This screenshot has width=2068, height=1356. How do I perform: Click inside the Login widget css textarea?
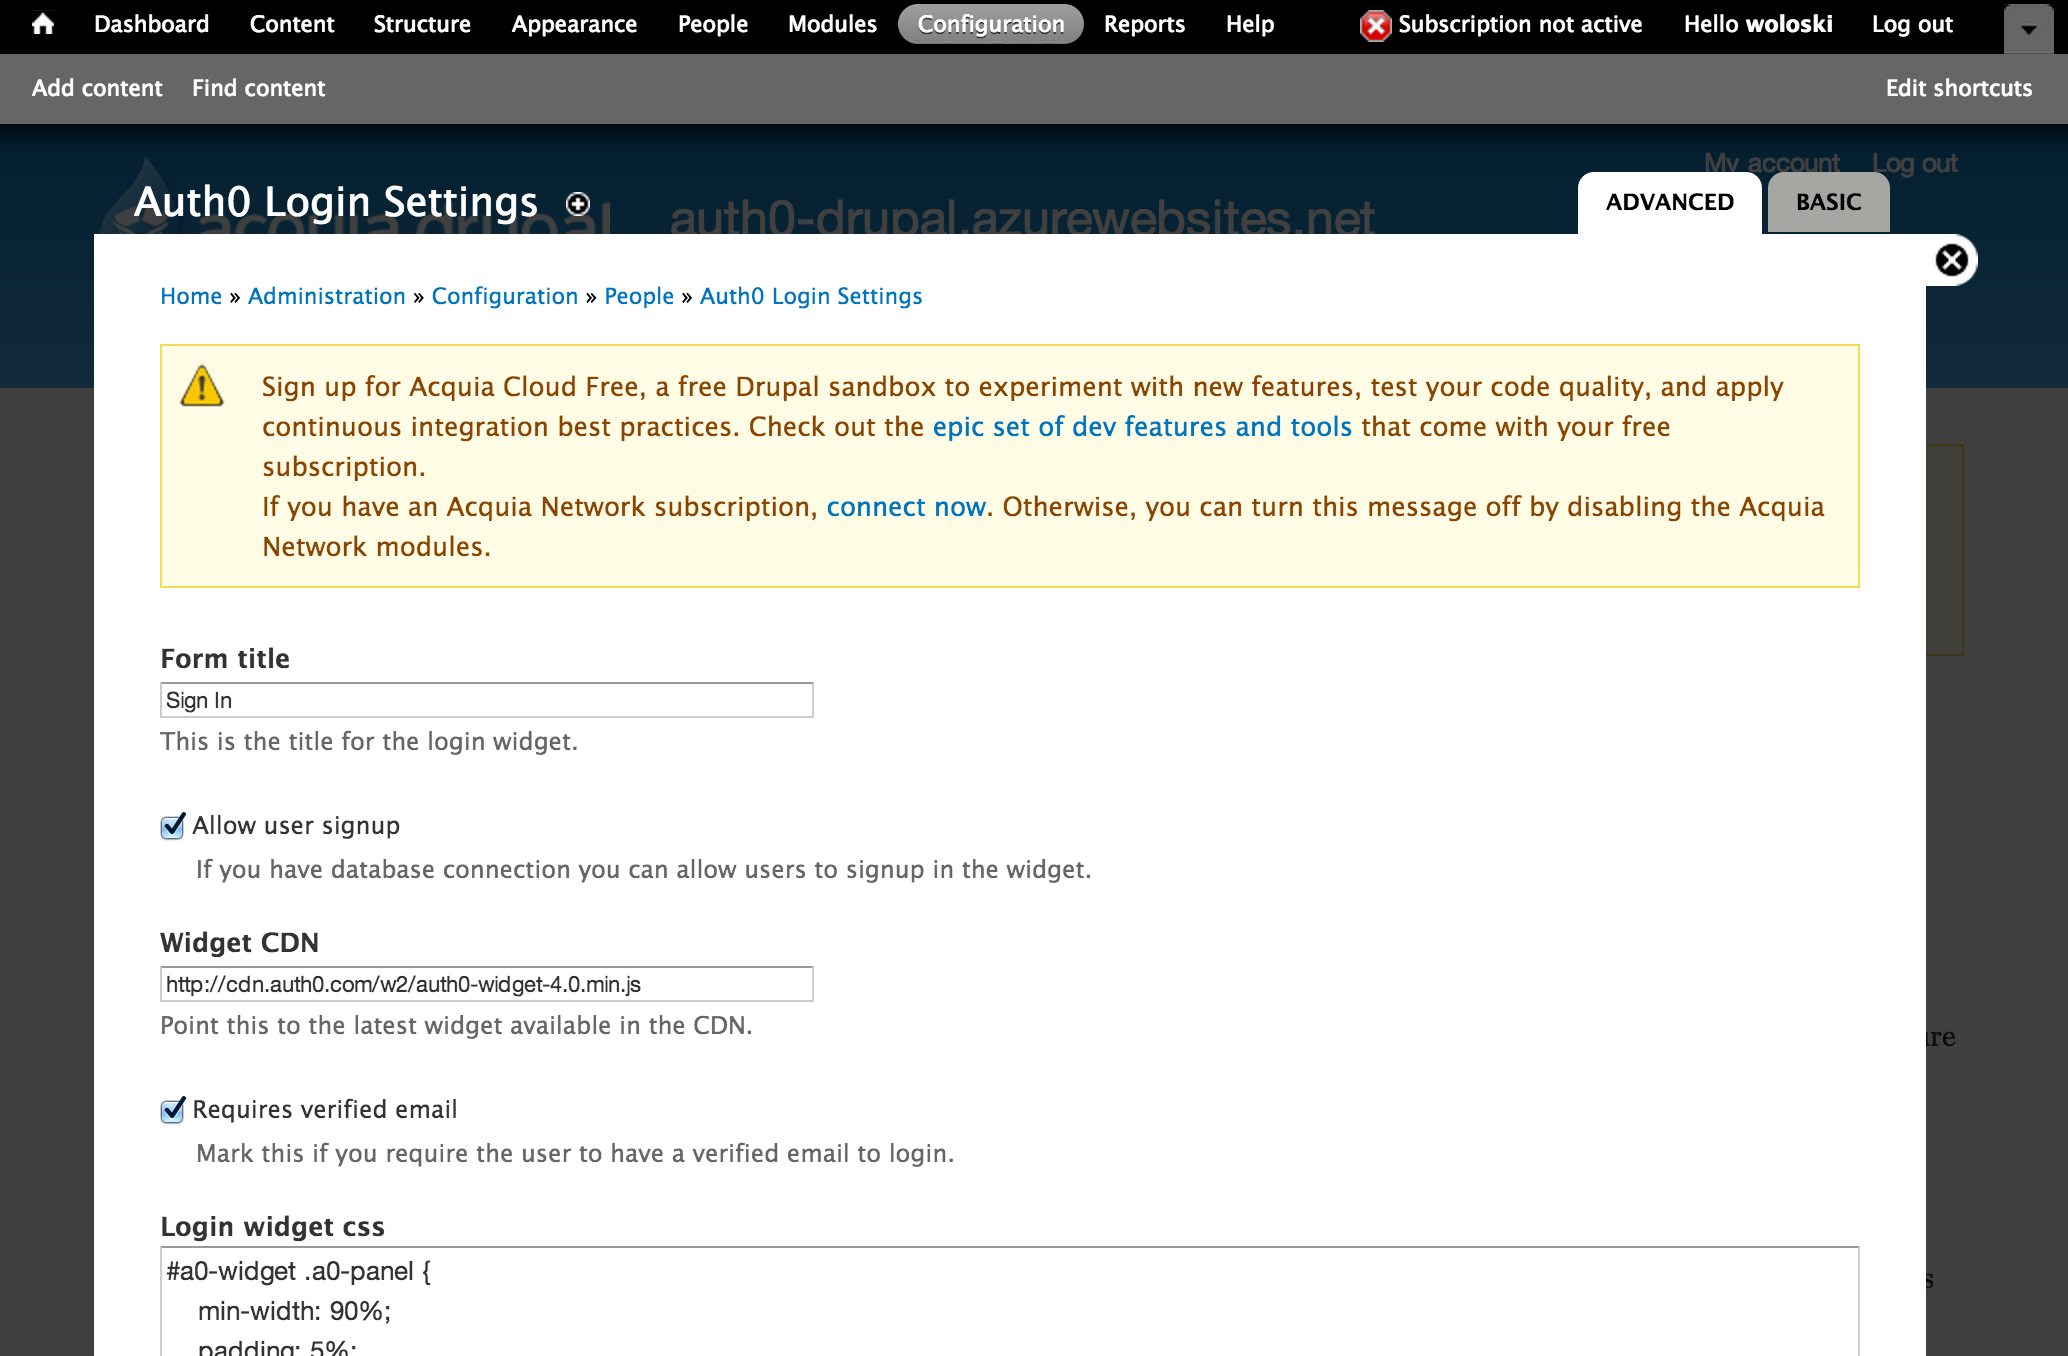point(1008,1300)
